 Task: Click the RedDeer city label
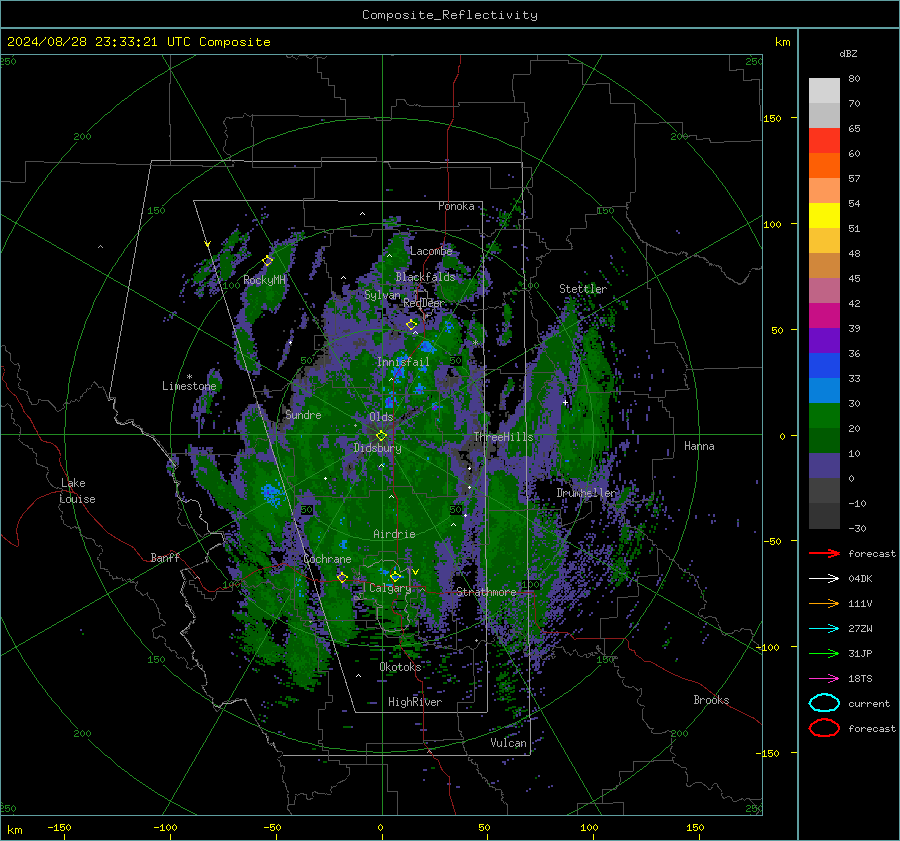(x=424, y=303)
